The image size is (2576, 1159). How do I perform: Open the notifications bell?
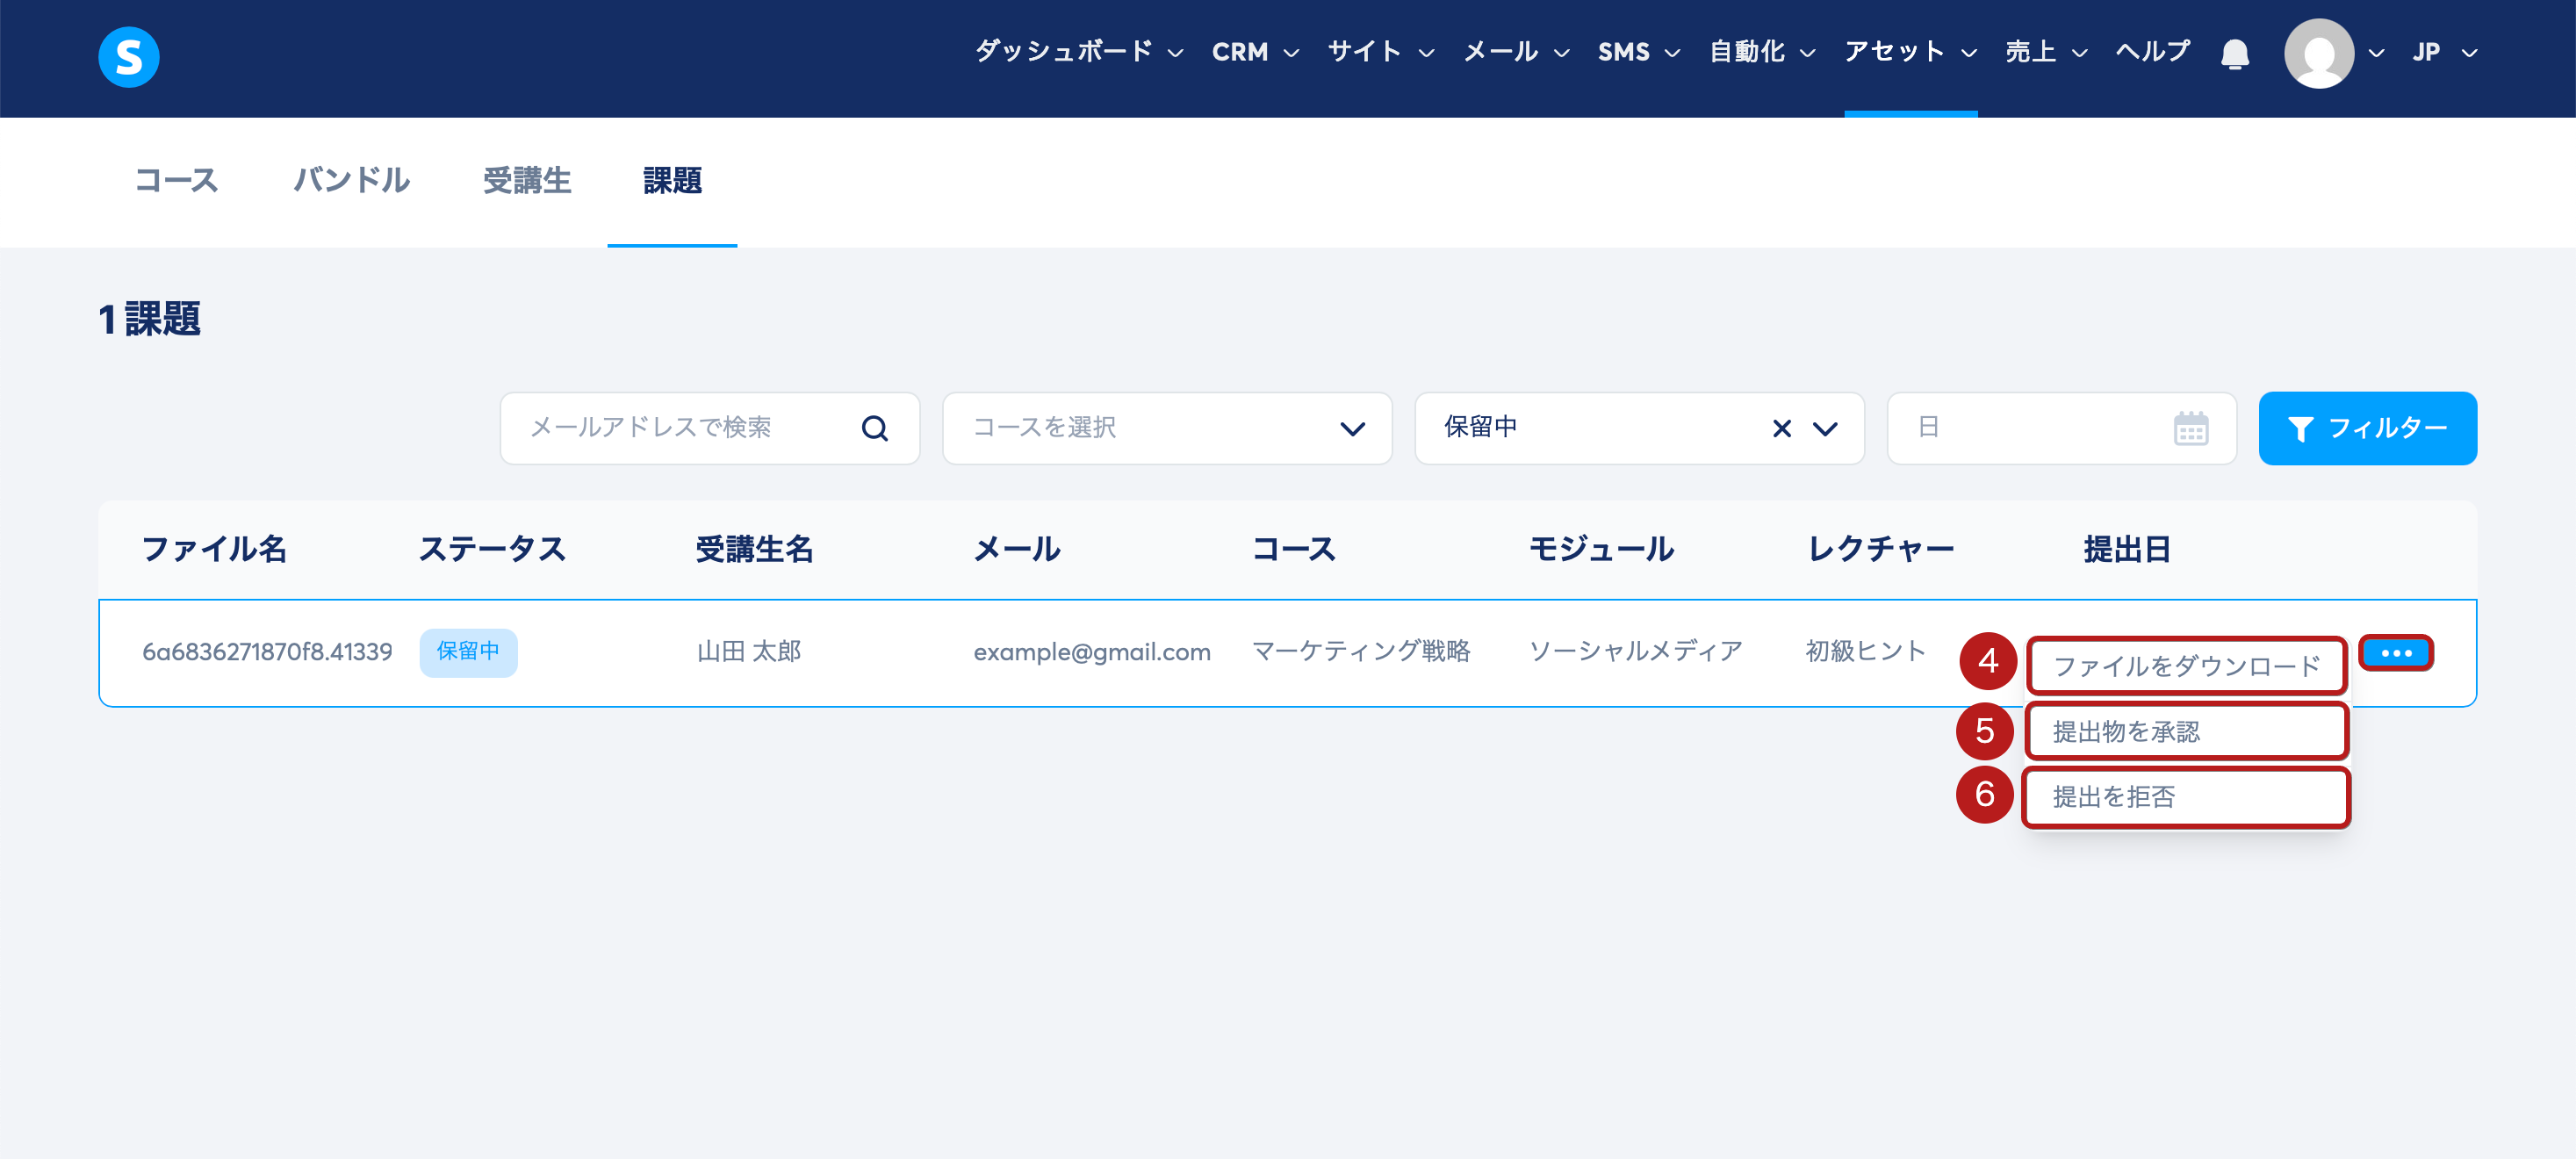[x=2234, y=53]
